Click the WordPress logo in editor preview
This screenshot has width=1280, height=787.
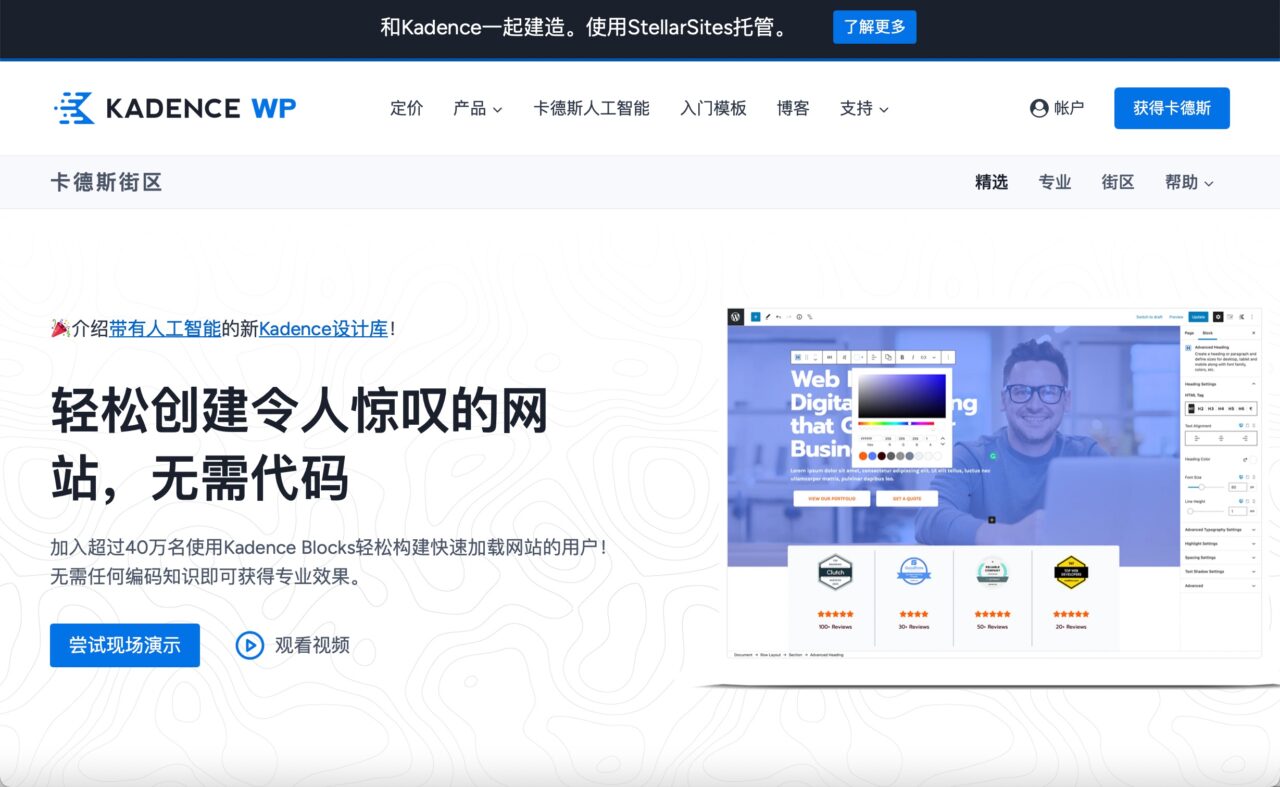pyautogui.click(x=736, y=317)
